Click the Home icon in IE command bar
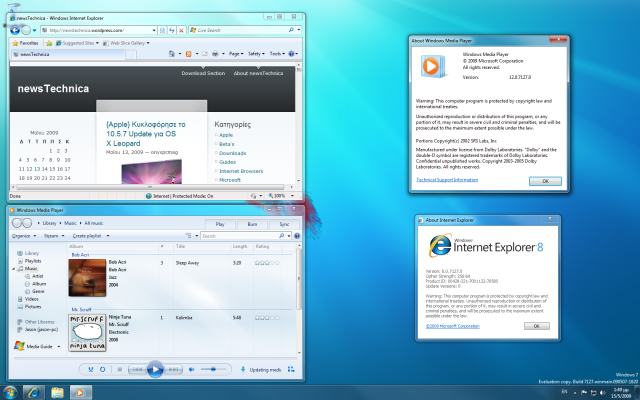 point(172,54)
